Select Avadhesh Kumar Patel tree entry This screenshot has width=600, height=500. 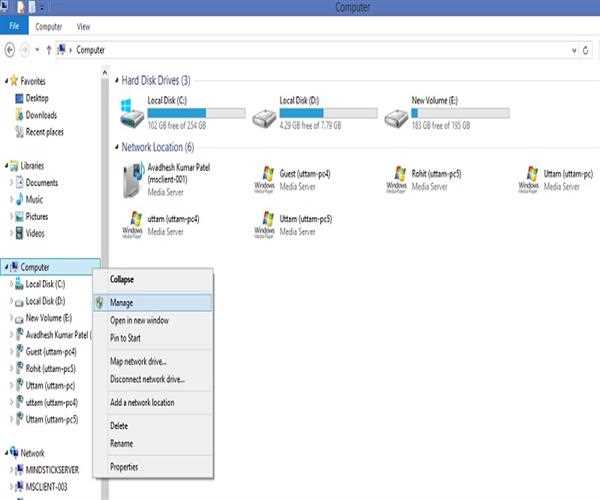pos(59,335)
